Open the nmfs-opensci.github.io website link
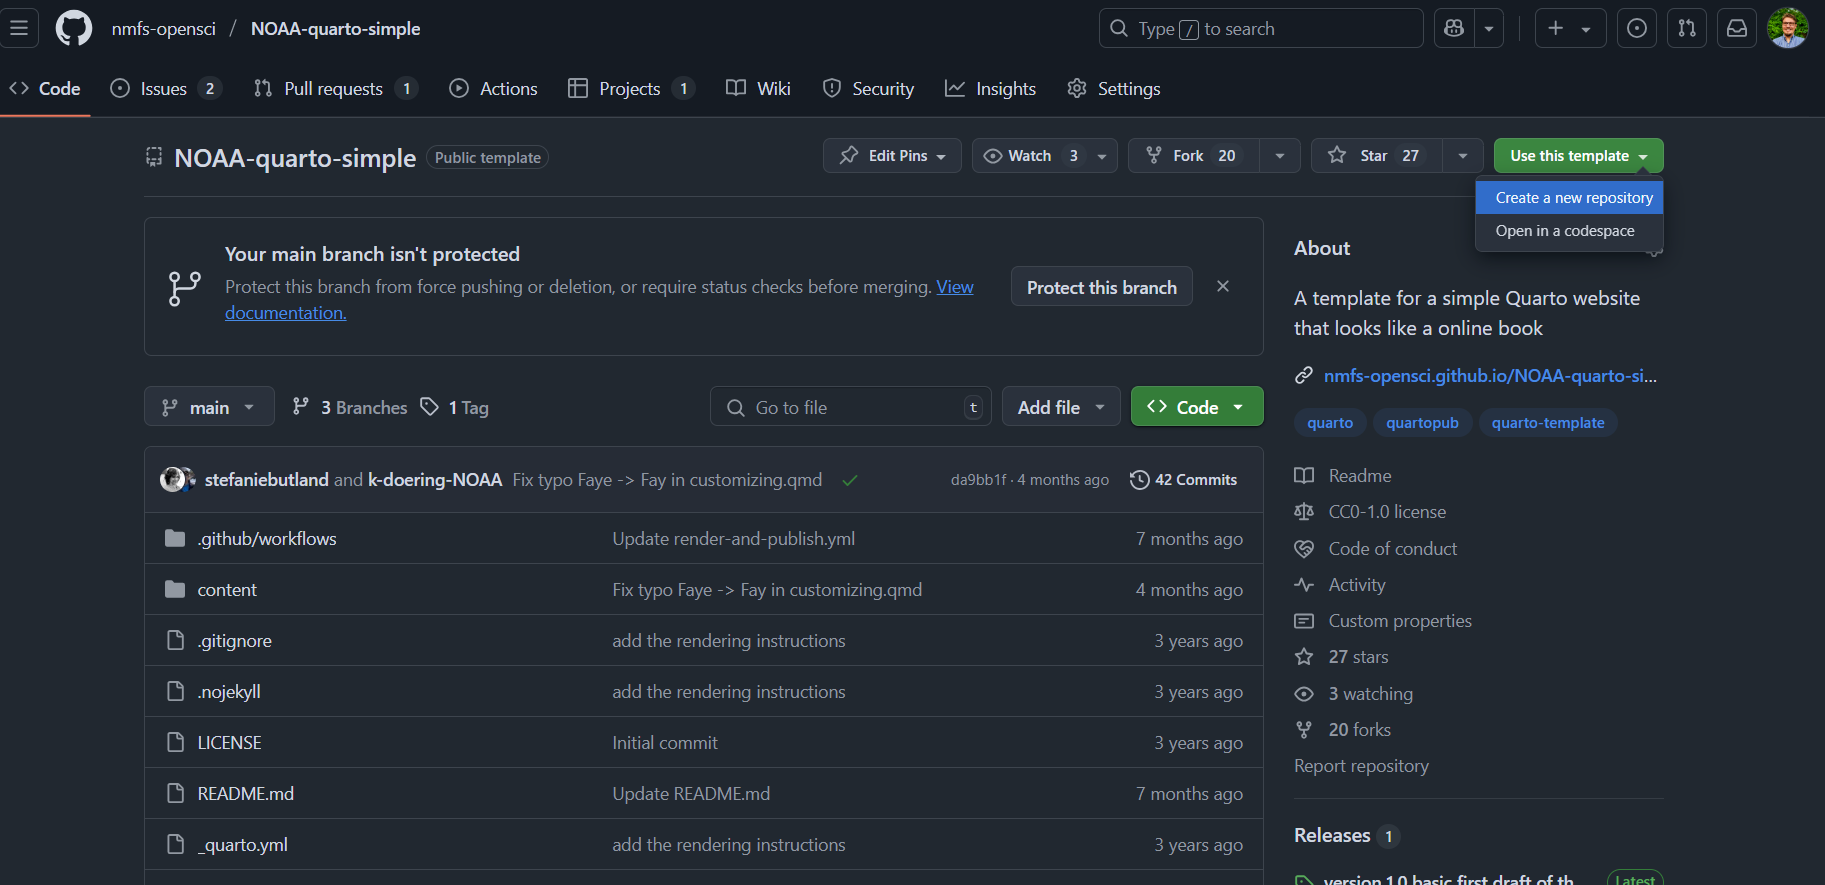Viewport: 1825px width, 885px height. point(1490,376)
